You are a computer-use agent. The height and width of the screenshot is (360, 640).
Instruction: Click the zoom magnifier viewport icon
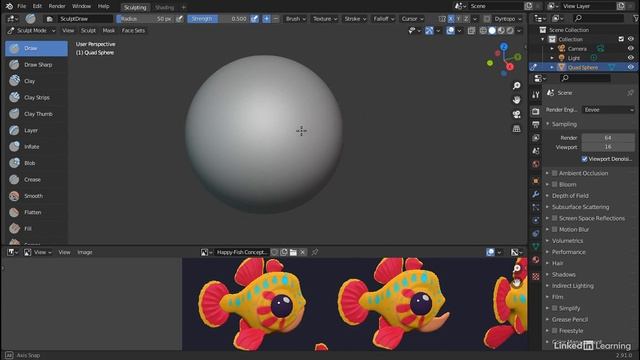(517, 85)
